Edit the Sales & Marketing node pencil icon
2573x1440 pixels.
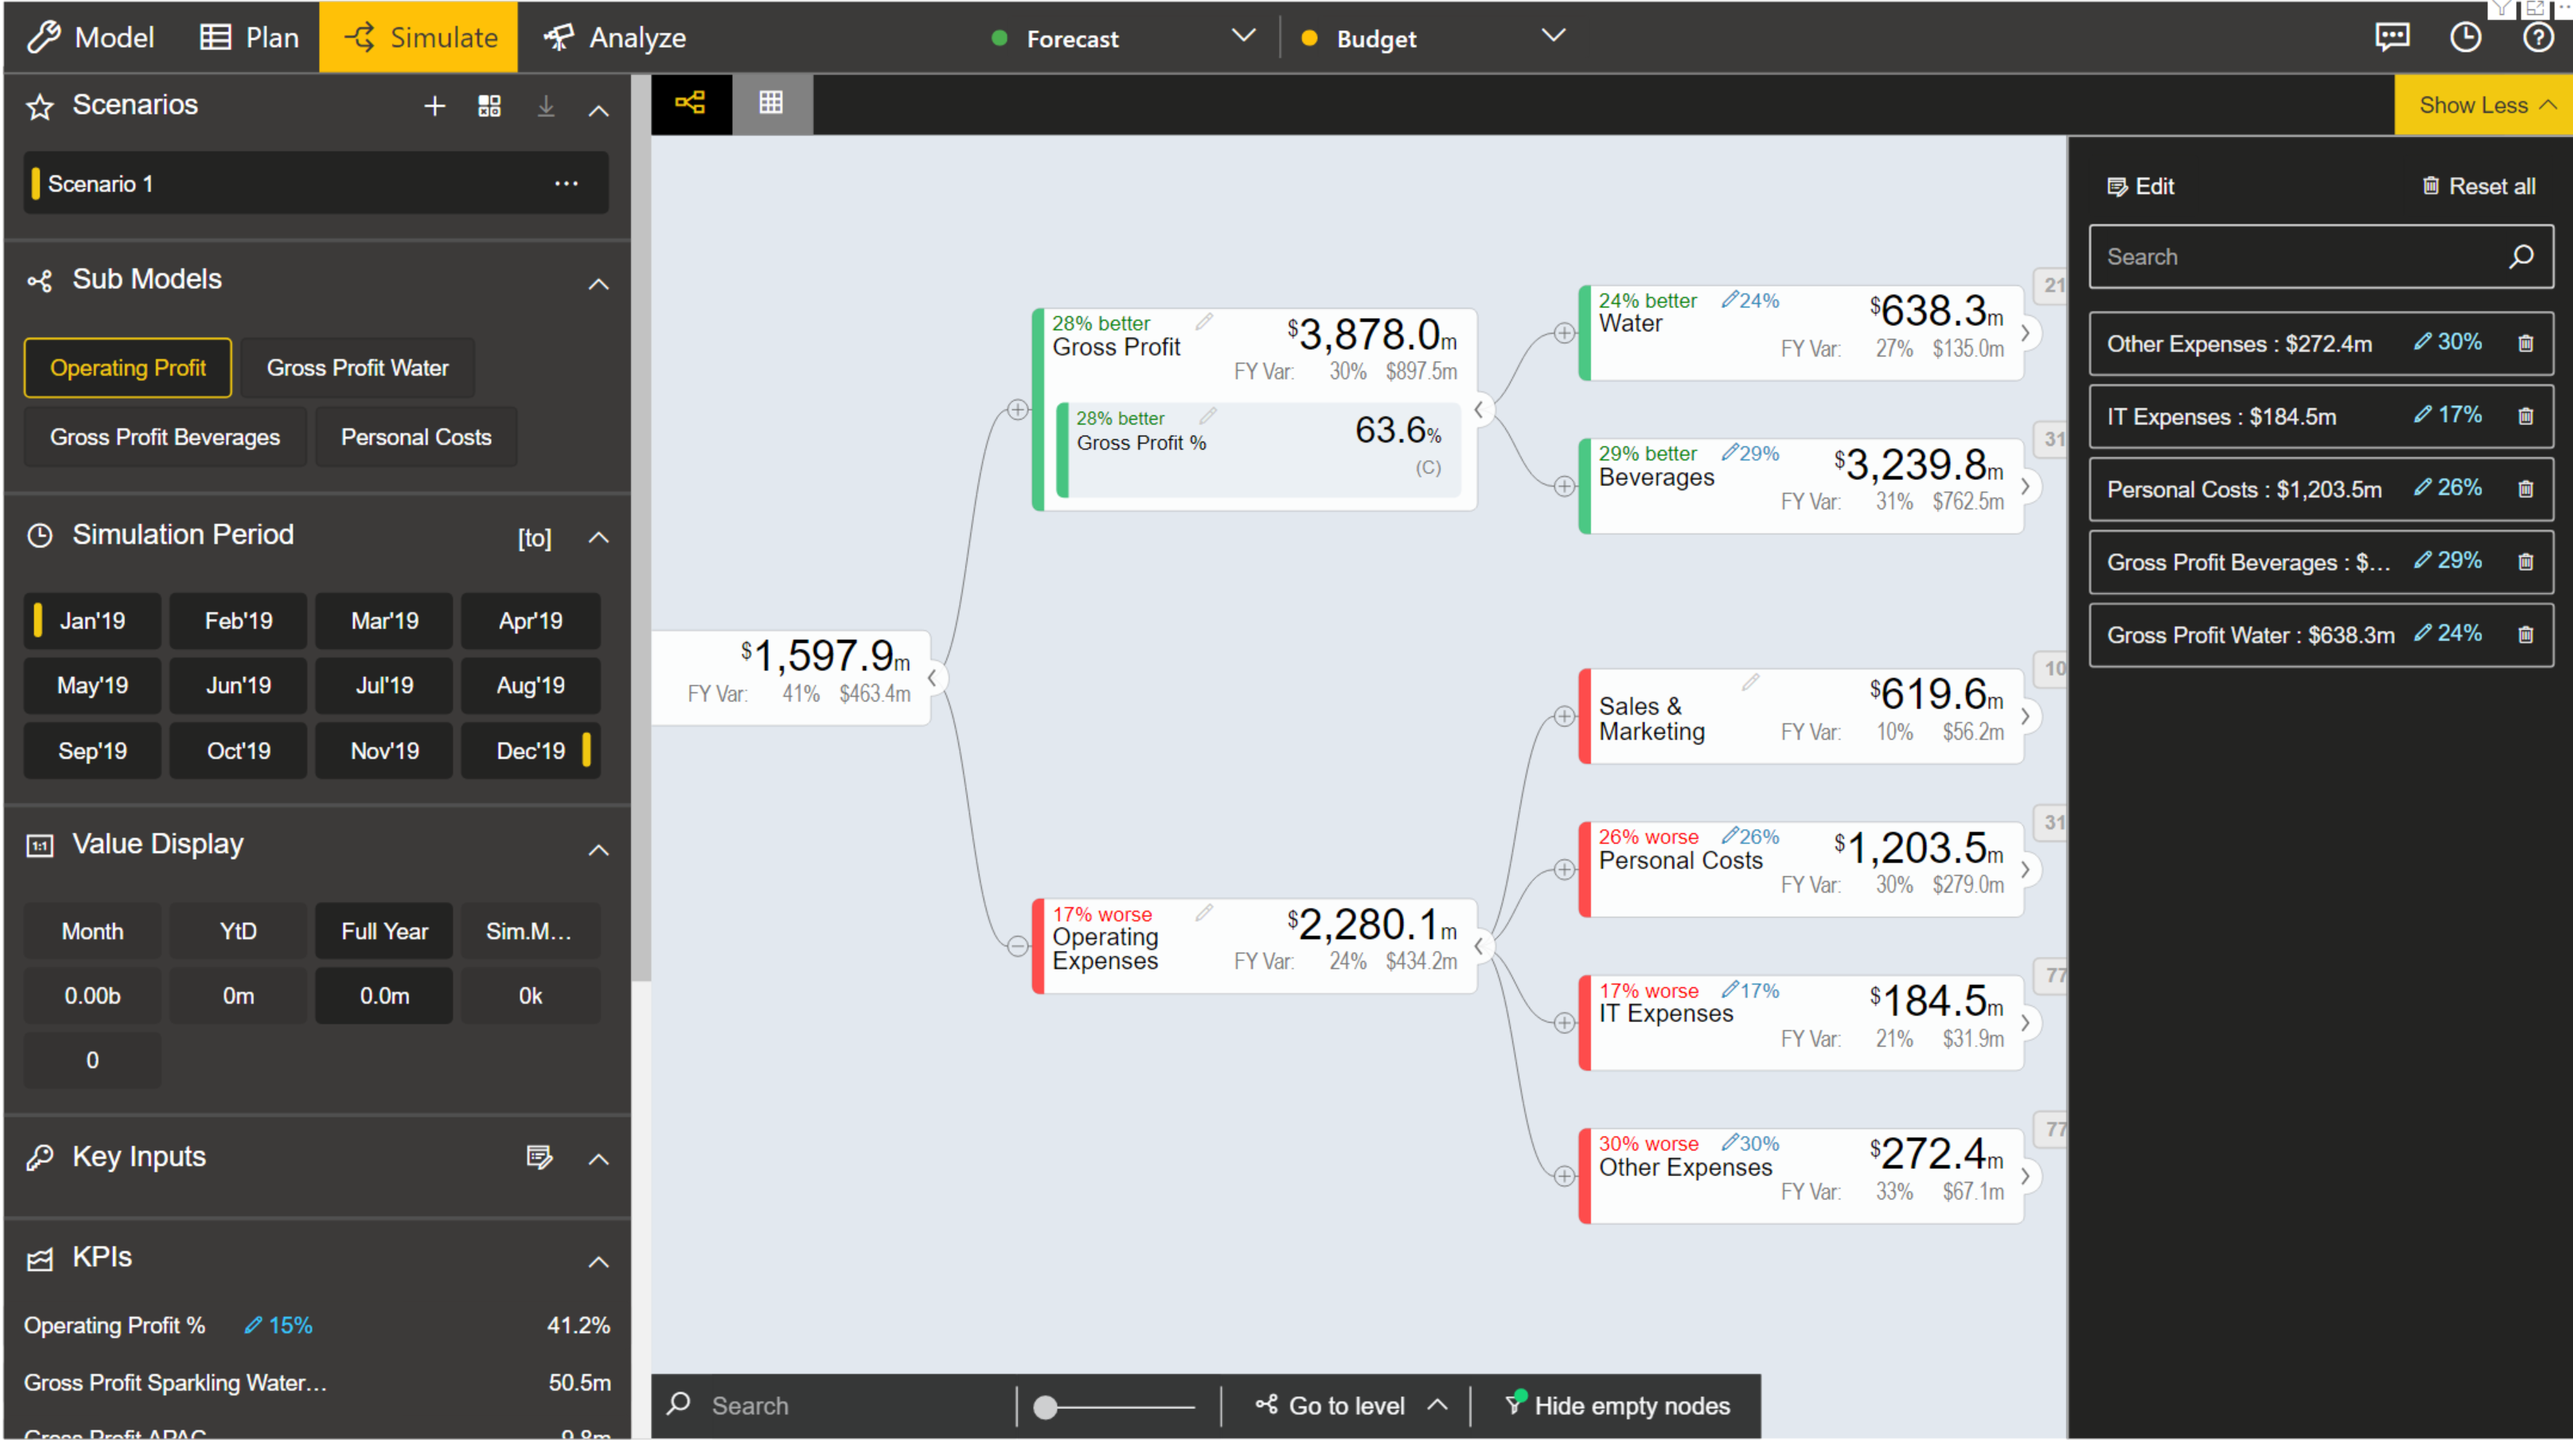click(1750, 683)
